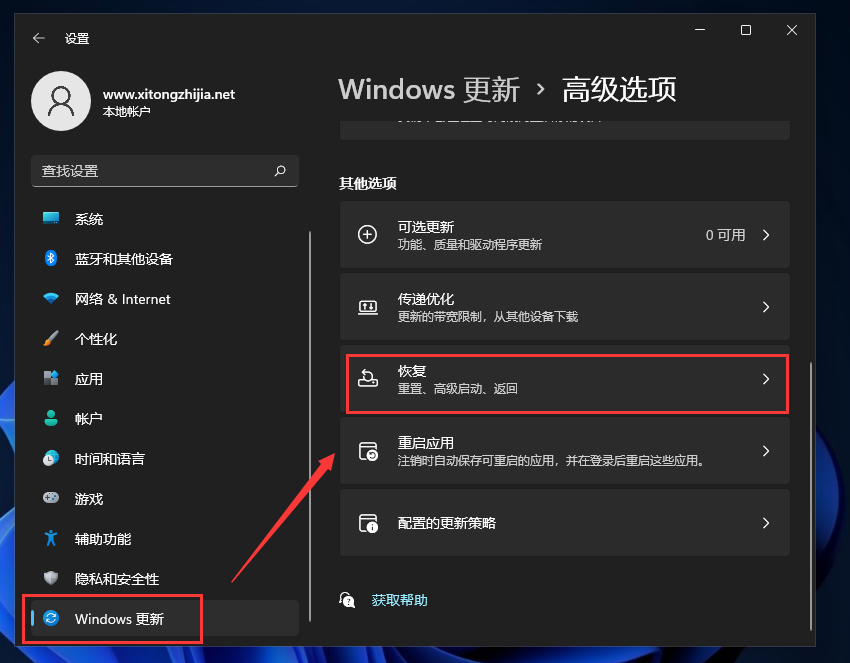The image size is (850, 663).
Task: Select the 系统 (System) icon in sidebar
Action: (53, 219)
